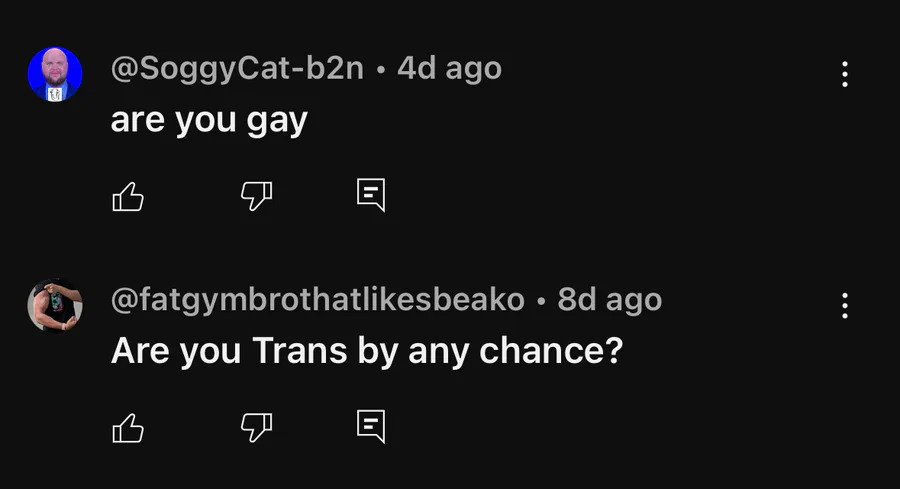900x489 pixels.
Task: Click the '8d ago' timestamp
Action: (610, 300)
